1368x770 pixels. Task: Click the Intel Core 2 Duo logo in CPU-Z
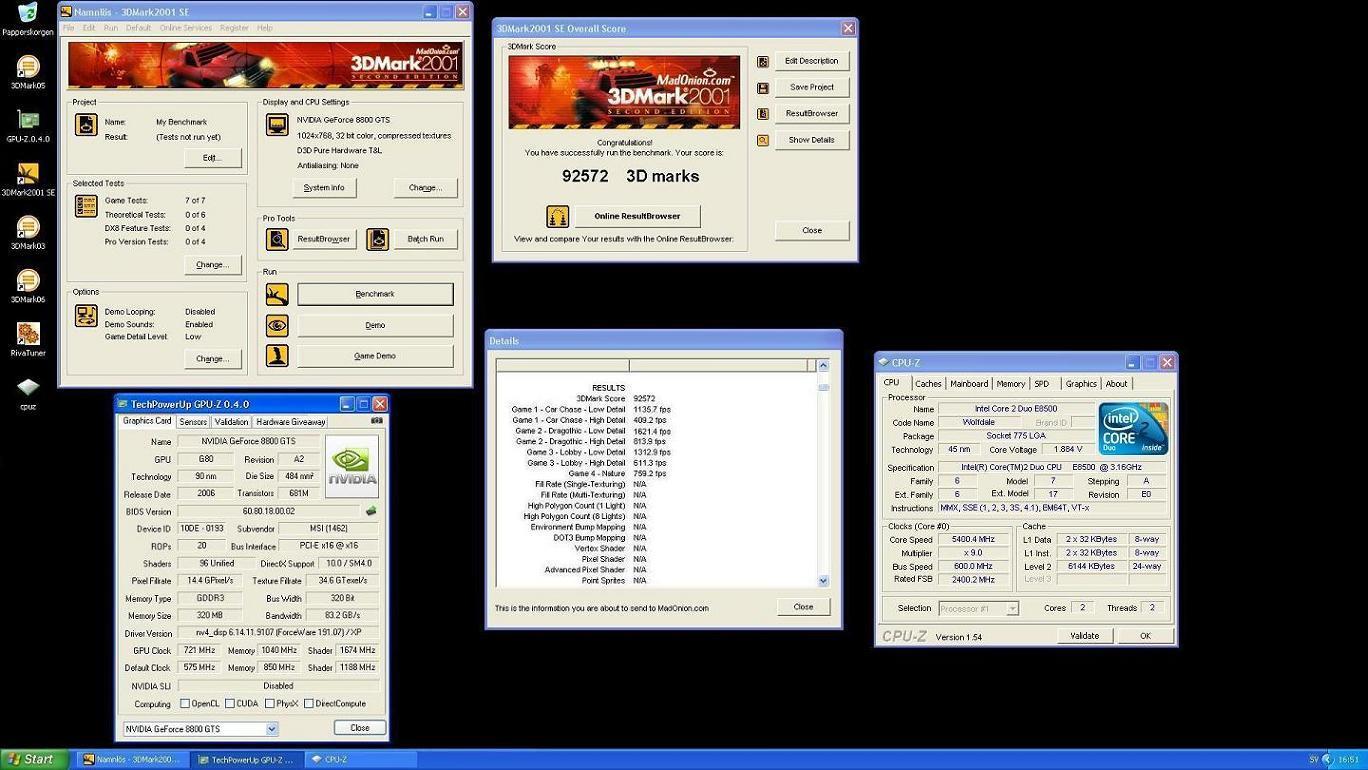[x=1133, y=429]
